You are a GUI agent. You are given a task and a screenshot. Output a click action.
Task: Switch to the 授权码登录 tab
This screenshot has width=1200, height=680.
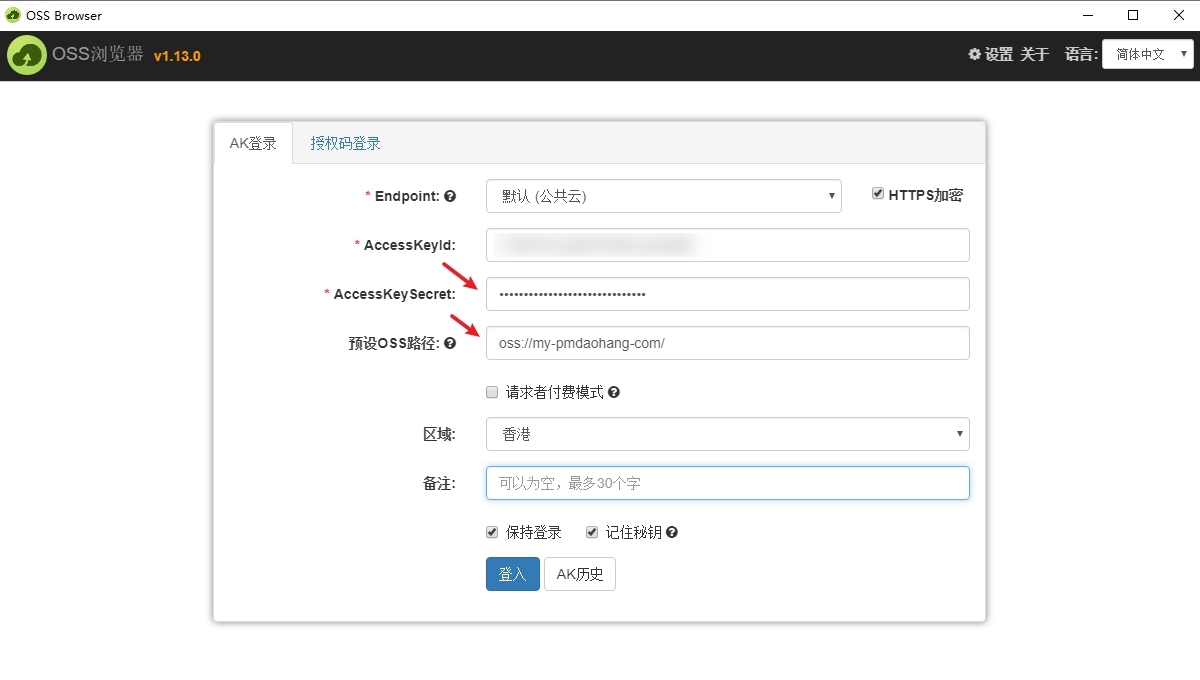[346, 143]
